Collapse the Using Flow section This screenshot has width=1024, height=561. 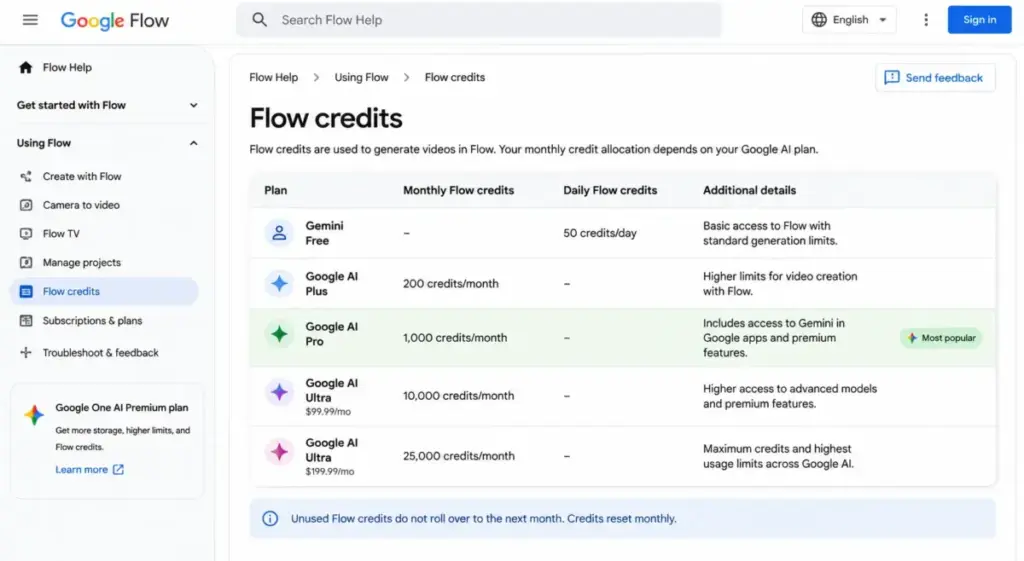pos(107,143)
